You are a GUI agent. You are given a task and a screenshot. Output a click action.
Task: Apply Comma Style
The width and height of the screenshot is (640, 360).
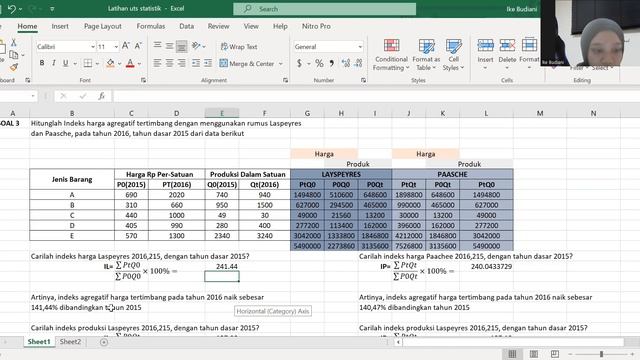[x=331, y=63]
